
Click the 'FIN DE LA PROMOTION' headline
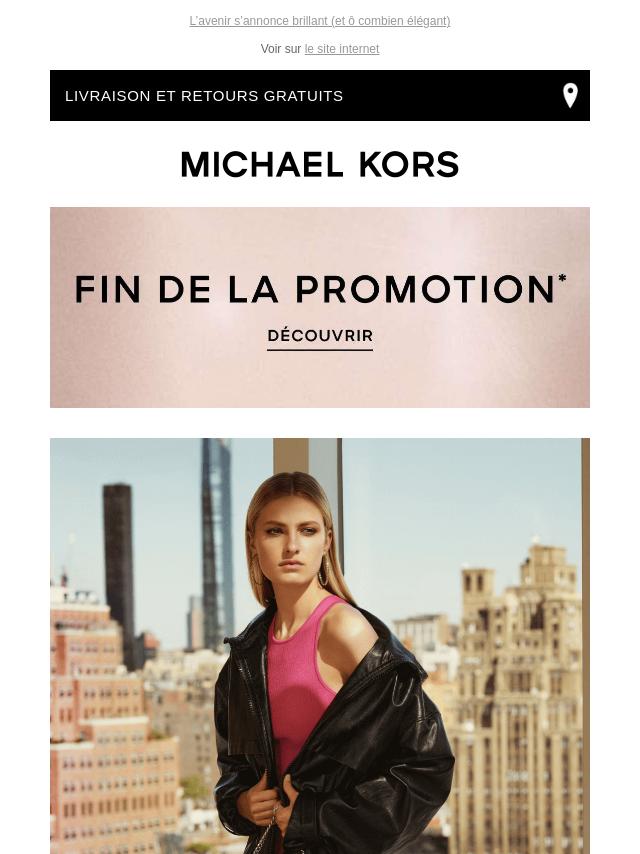pos(315,289)
